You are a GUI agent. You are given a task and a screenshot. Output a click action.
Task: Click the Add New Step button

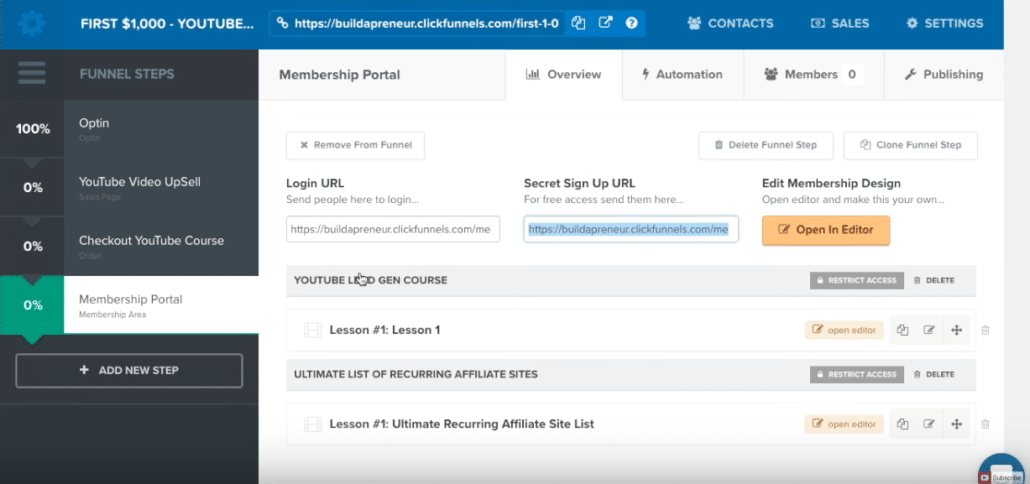(129, 370)
